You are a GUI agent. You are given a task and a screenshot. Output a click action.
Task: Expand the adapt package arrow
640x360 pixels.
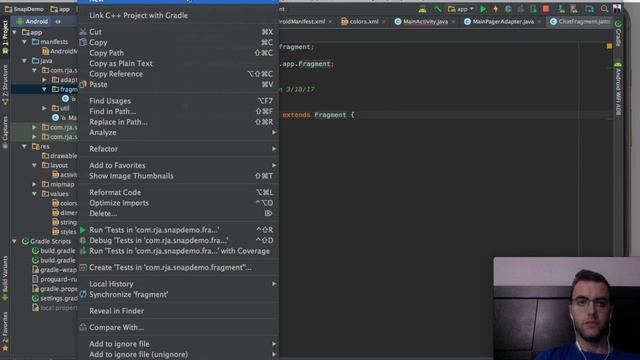pos(44,80)
